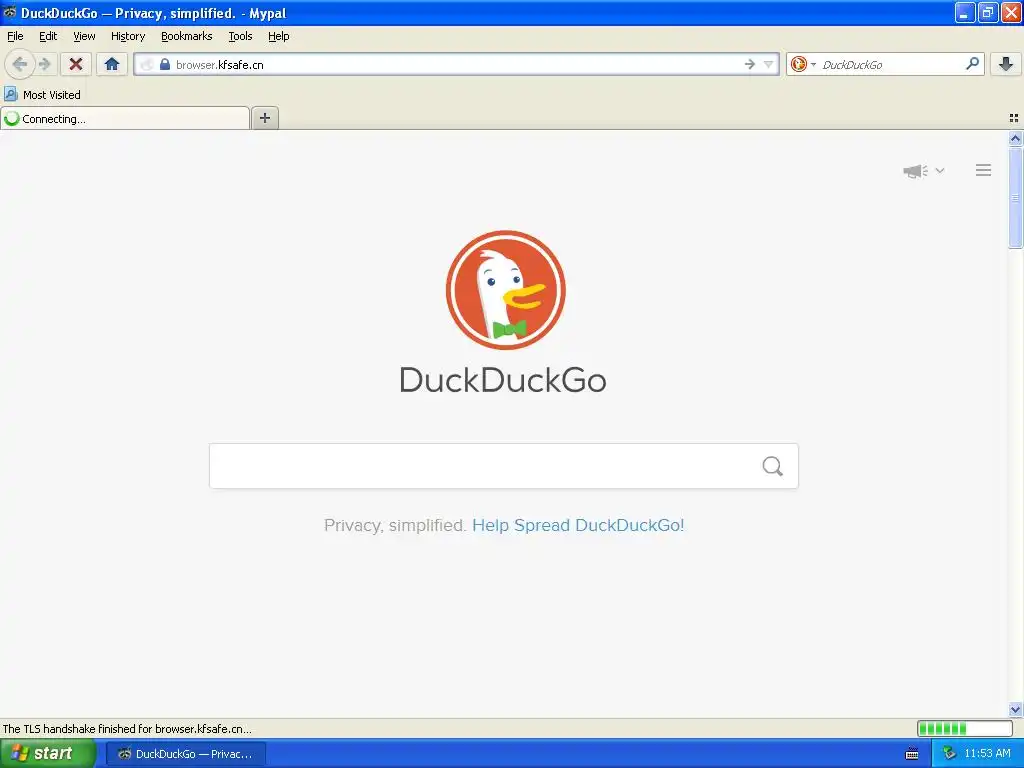Expand the chevron next to the megaphone

click(x=940, y=170)
